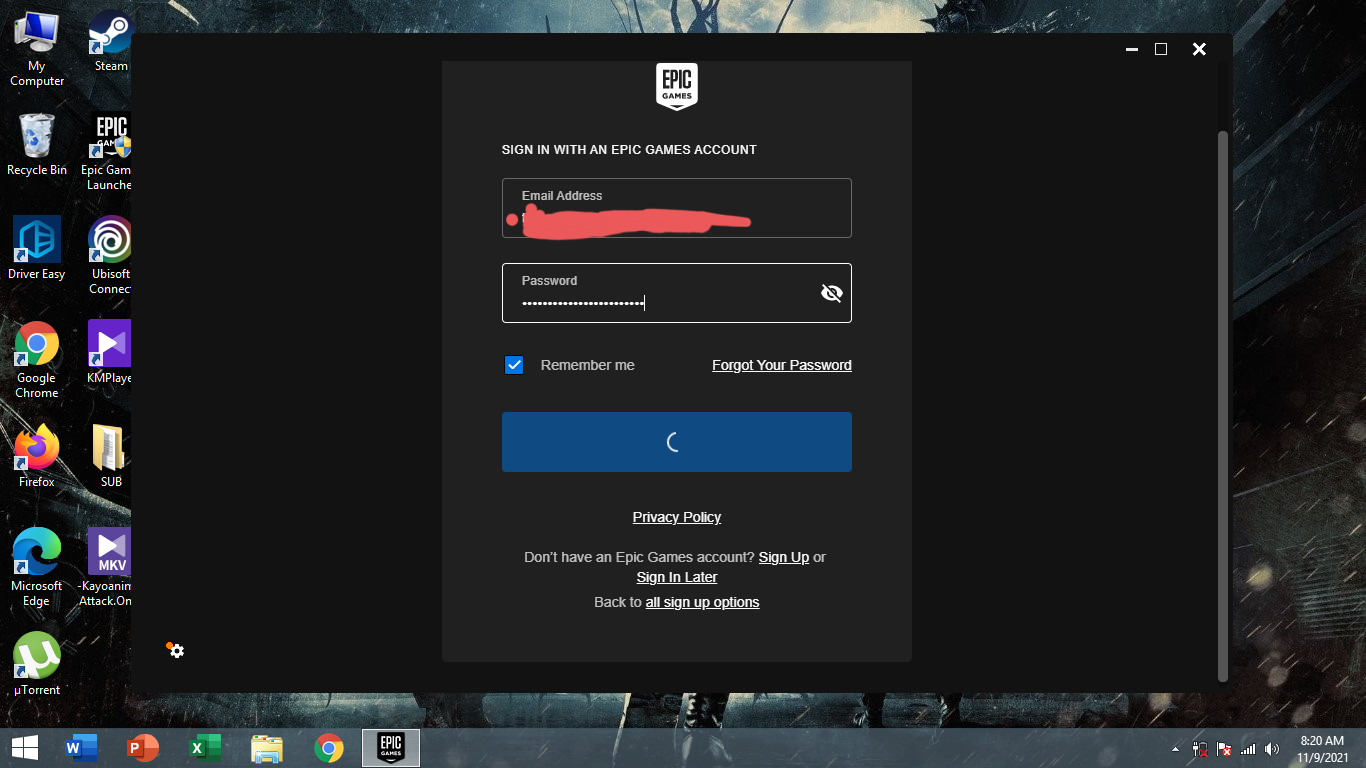Uncheck the Remember me checkbox
1366x768 pixels.
(514, 365)
